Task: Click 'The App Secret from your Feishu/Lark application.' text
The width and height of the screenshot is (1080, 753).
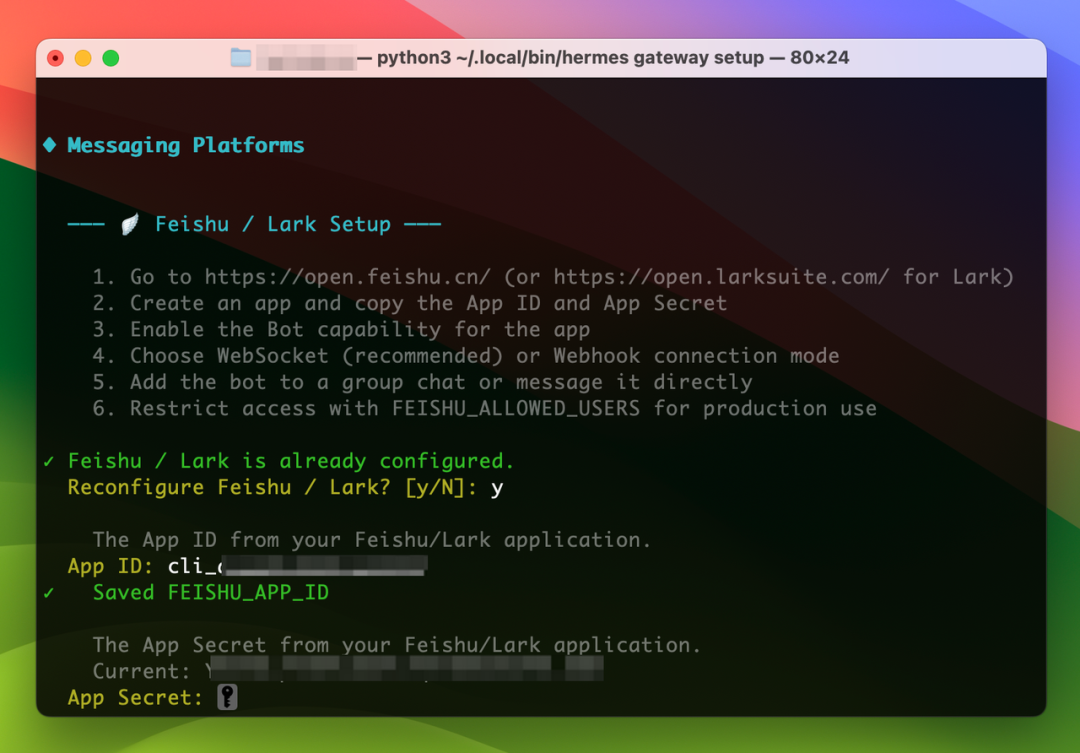Action: [397, 645]
